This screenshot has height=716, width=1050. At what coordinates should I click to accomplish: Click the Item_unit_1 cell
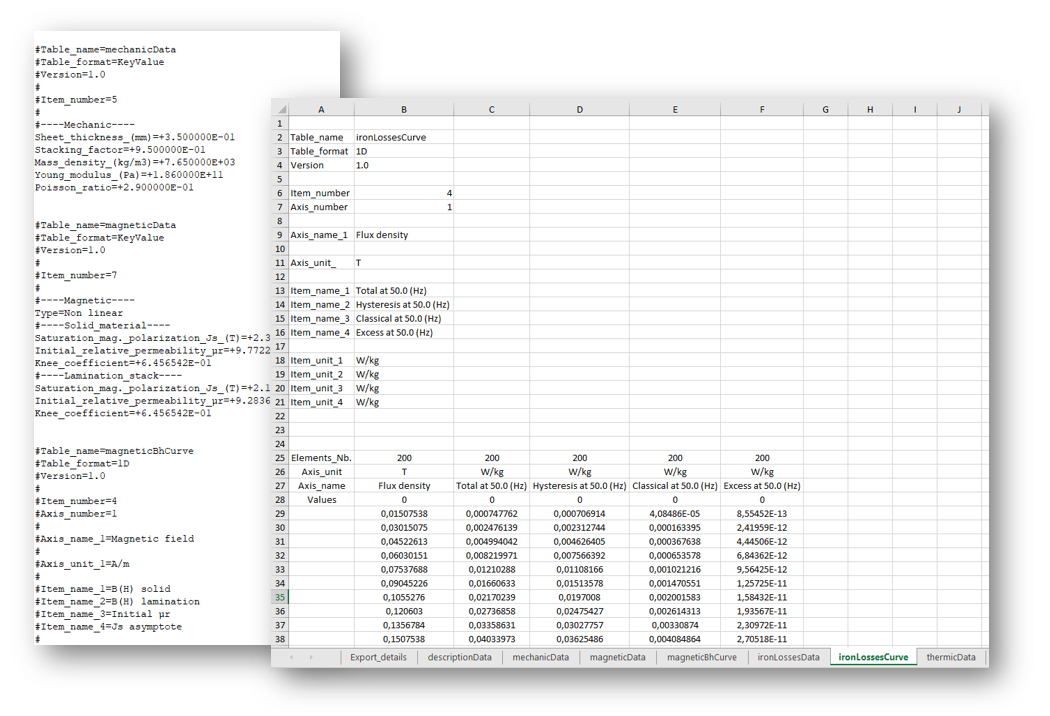click(x=321, y=360)
